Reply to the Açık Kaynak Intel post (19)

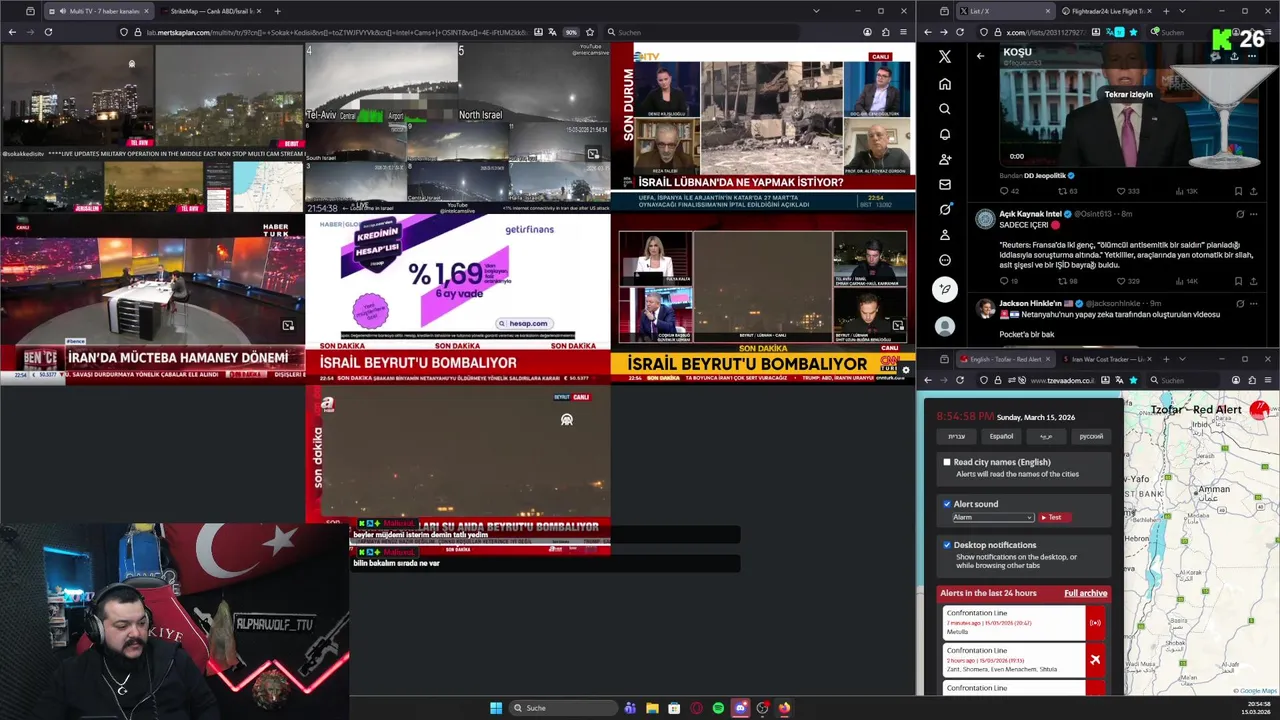point(1009,281)
